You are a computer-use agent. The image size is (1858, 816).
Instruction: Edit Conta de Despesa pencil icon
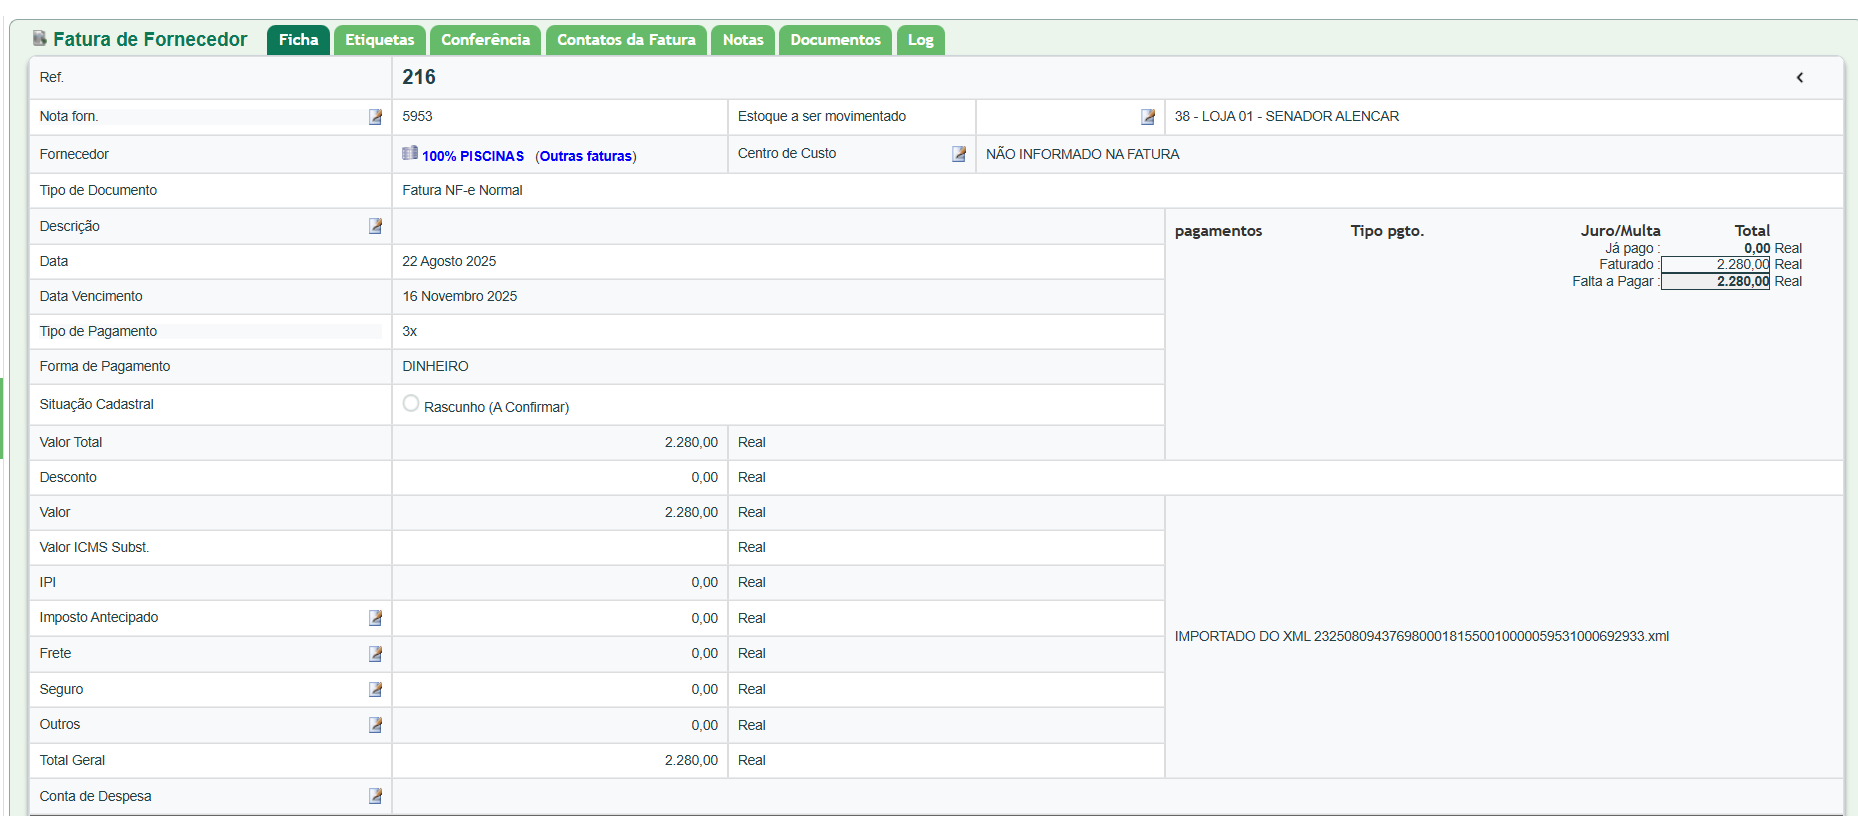376,796
